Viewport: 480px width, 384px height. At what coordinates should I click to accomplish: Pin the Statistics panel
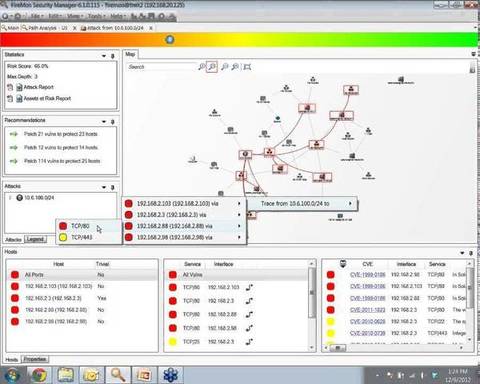(113, 56)
